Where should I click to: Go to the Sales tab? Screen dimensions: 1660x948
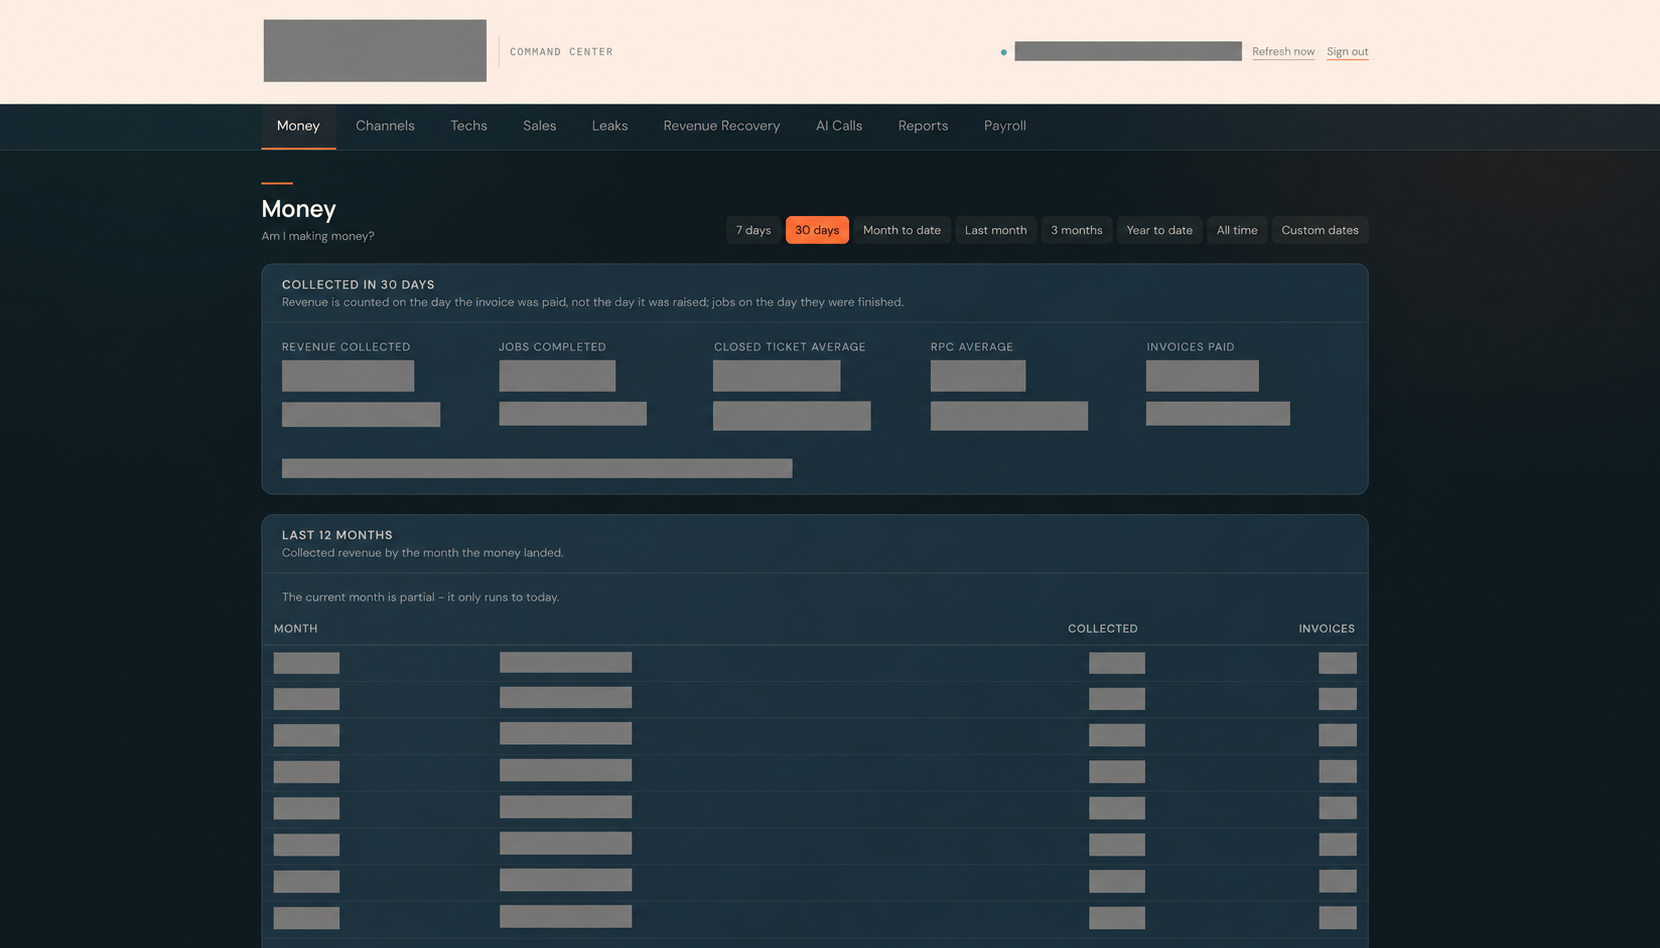coord(539,126)
